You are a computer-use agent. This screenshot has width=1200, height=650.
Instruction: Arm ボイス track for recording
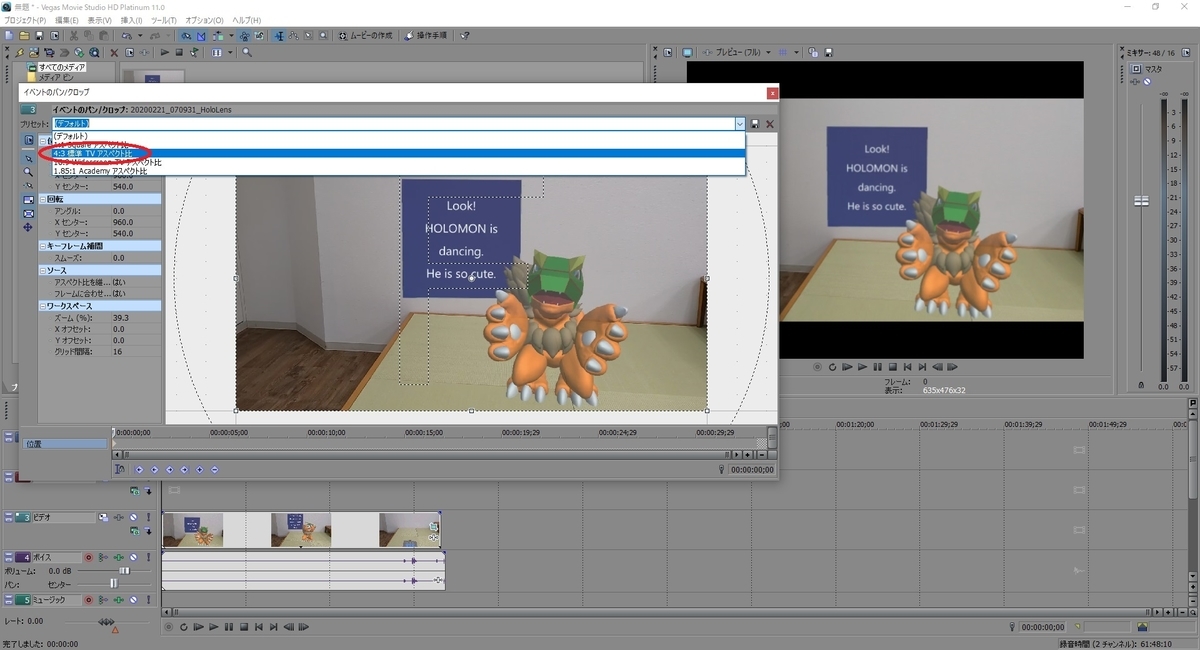(x=88, y=558)
